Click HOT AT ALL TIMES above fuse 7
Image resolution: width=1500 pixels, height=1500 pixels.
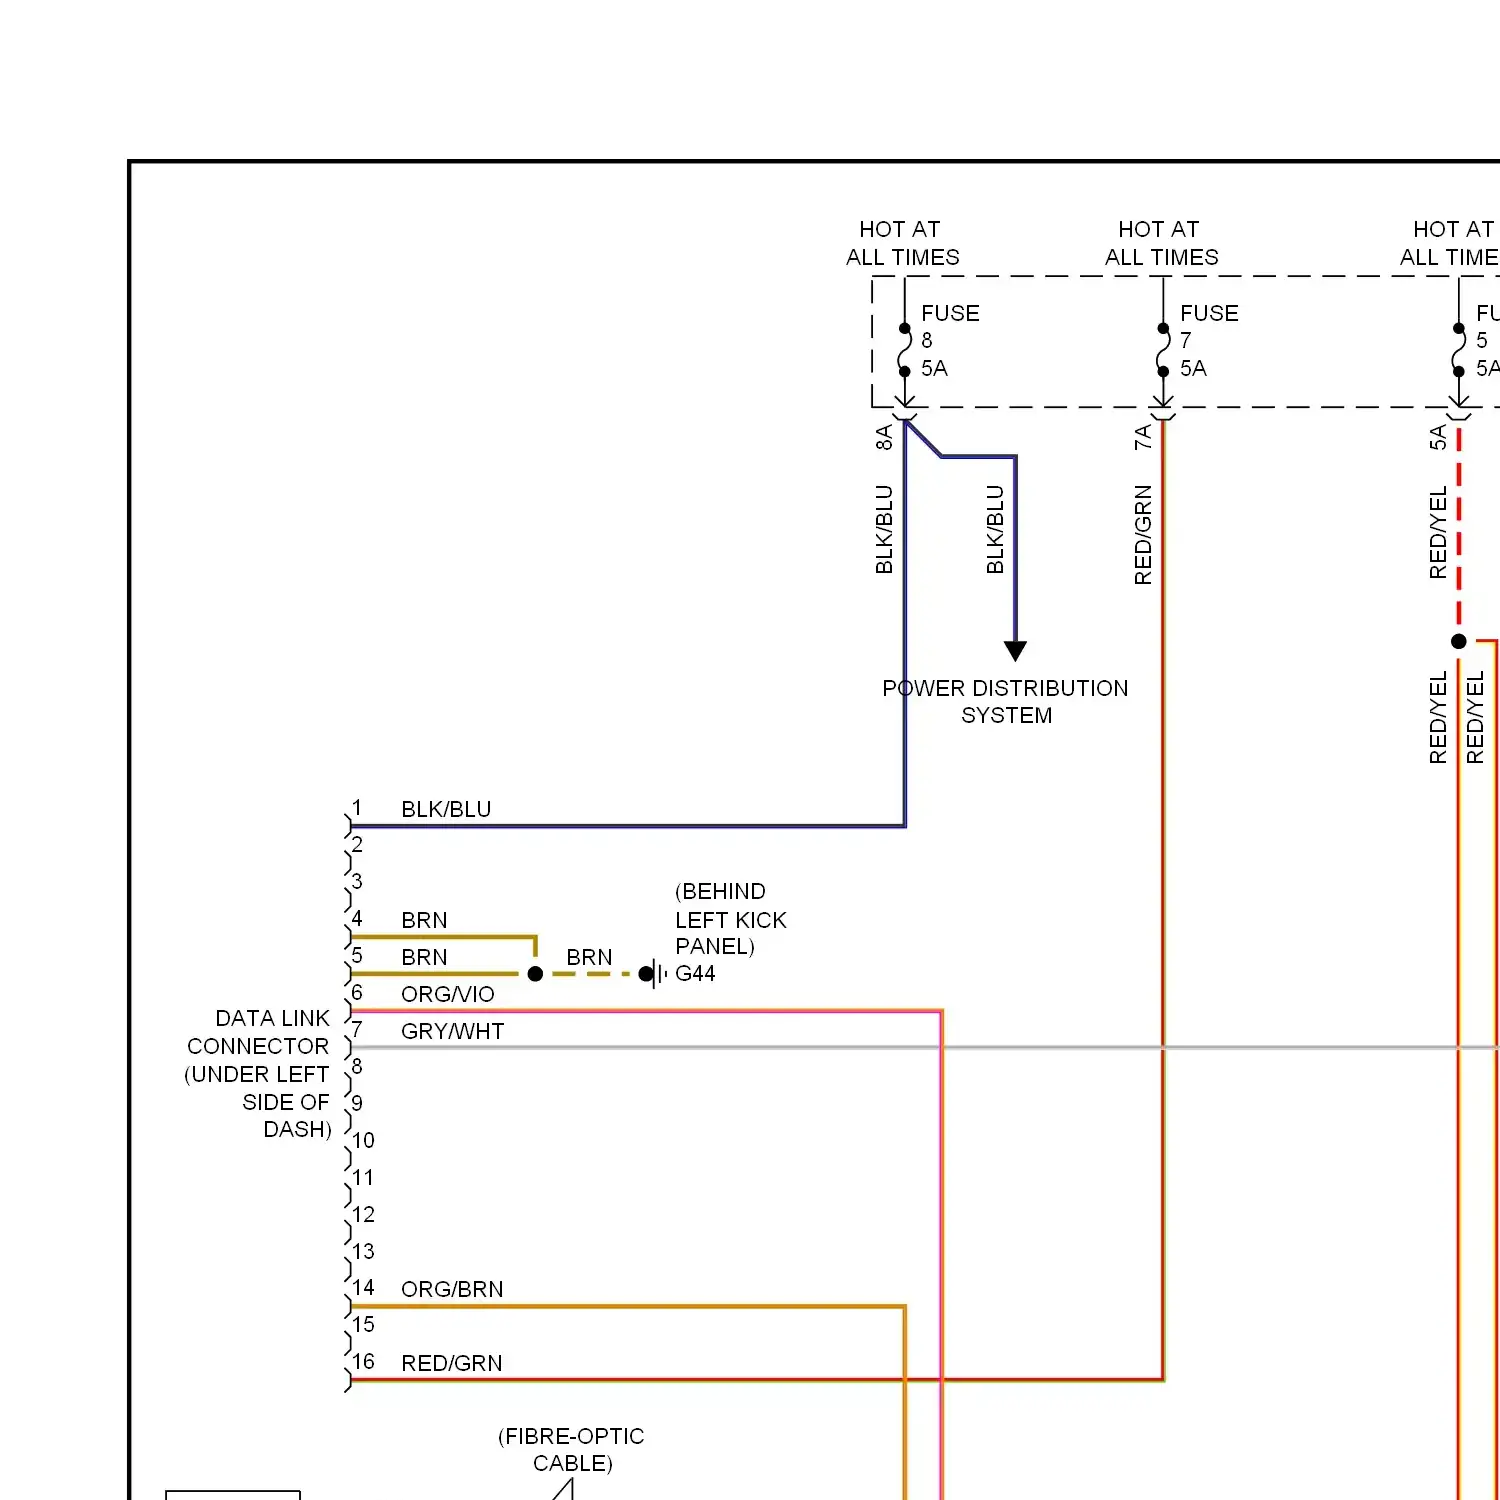tap(1161, 243)
